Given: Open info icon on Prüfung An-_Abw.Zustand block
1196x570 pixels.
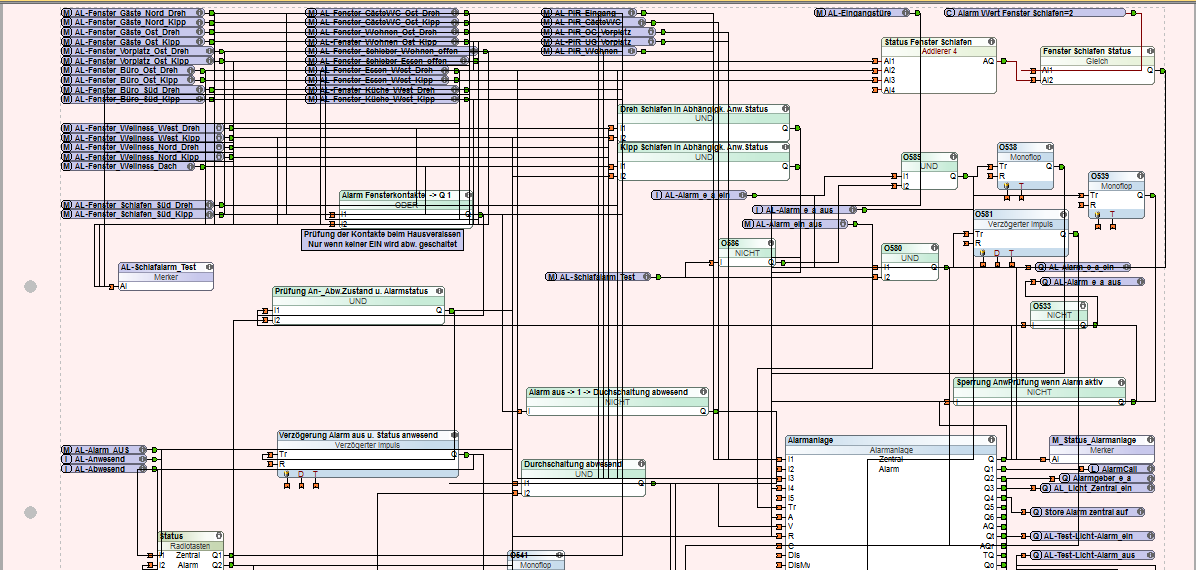Looking at the screenshot, I should 438,291.
